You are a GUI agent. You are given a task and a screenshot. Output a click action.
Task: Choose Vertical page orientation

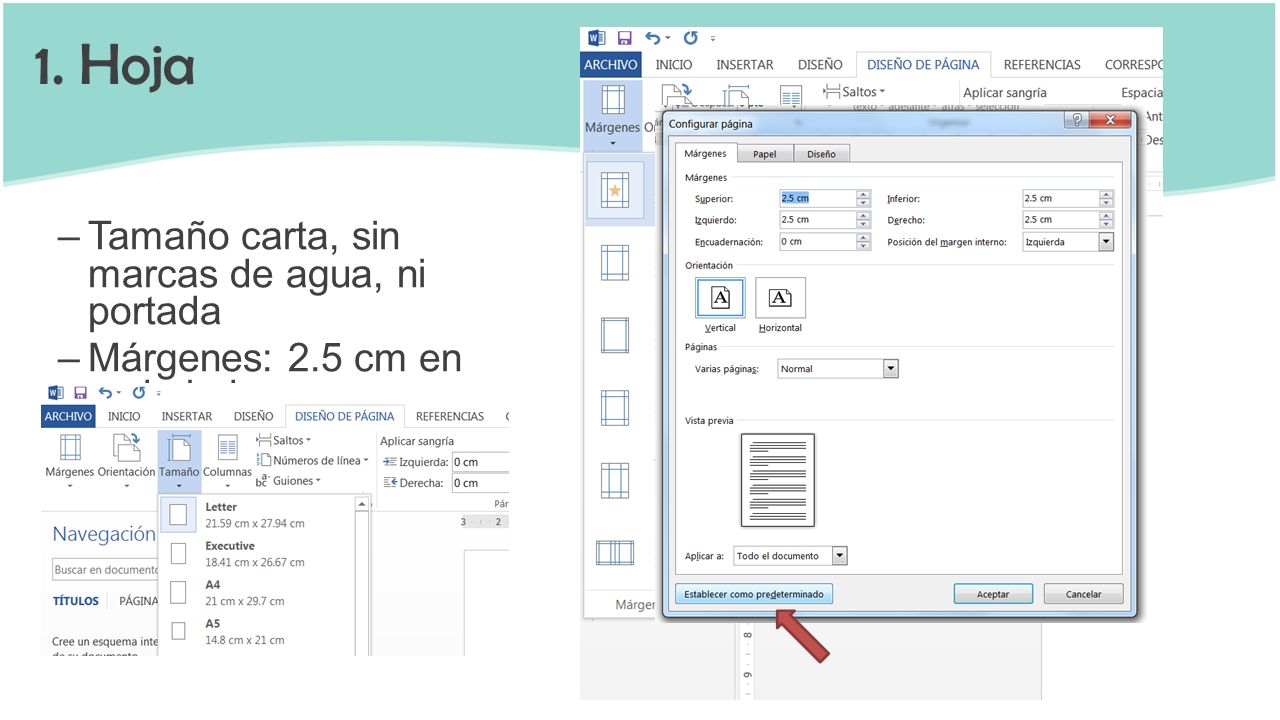720,305
